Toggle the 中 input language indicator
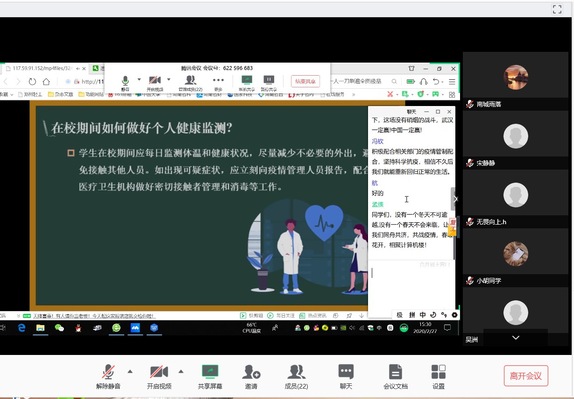Image resolution: width=574 pixels, height=399 pixels. click(423, 315)
